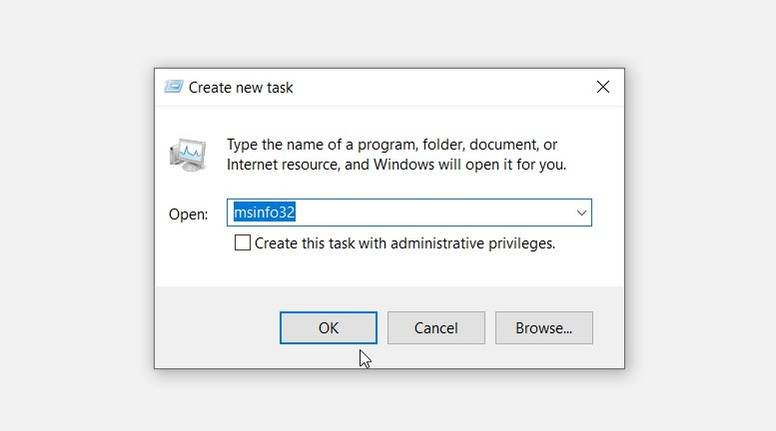776x431 pixels.
Task: Click the 'Create new task' title text
Action: point(240,87)
